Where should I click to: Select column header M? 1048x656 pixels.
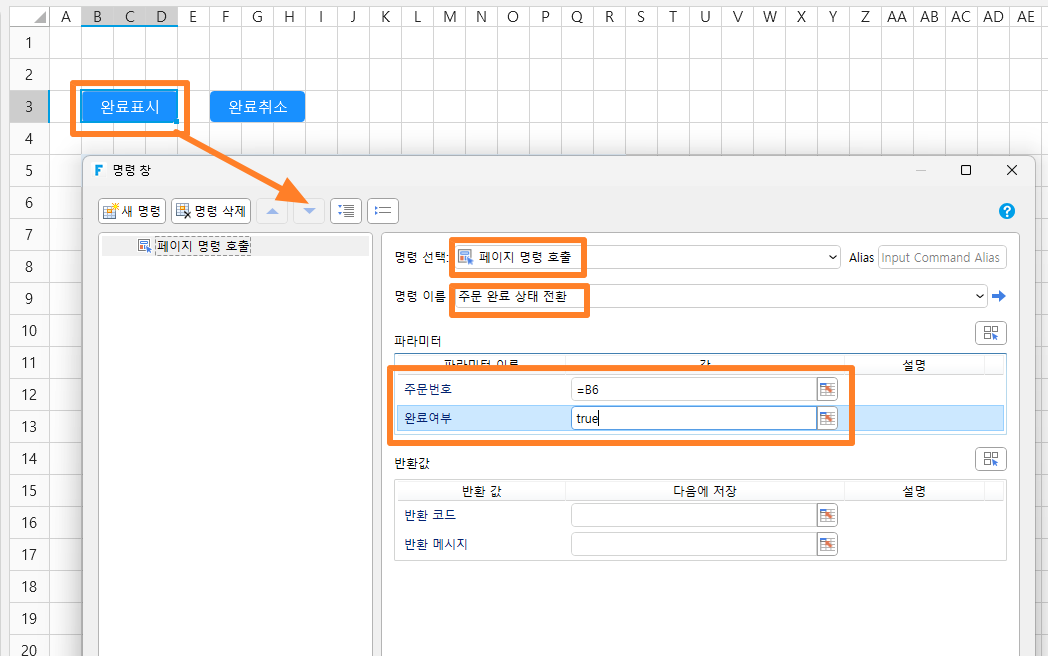coord(449,17)
